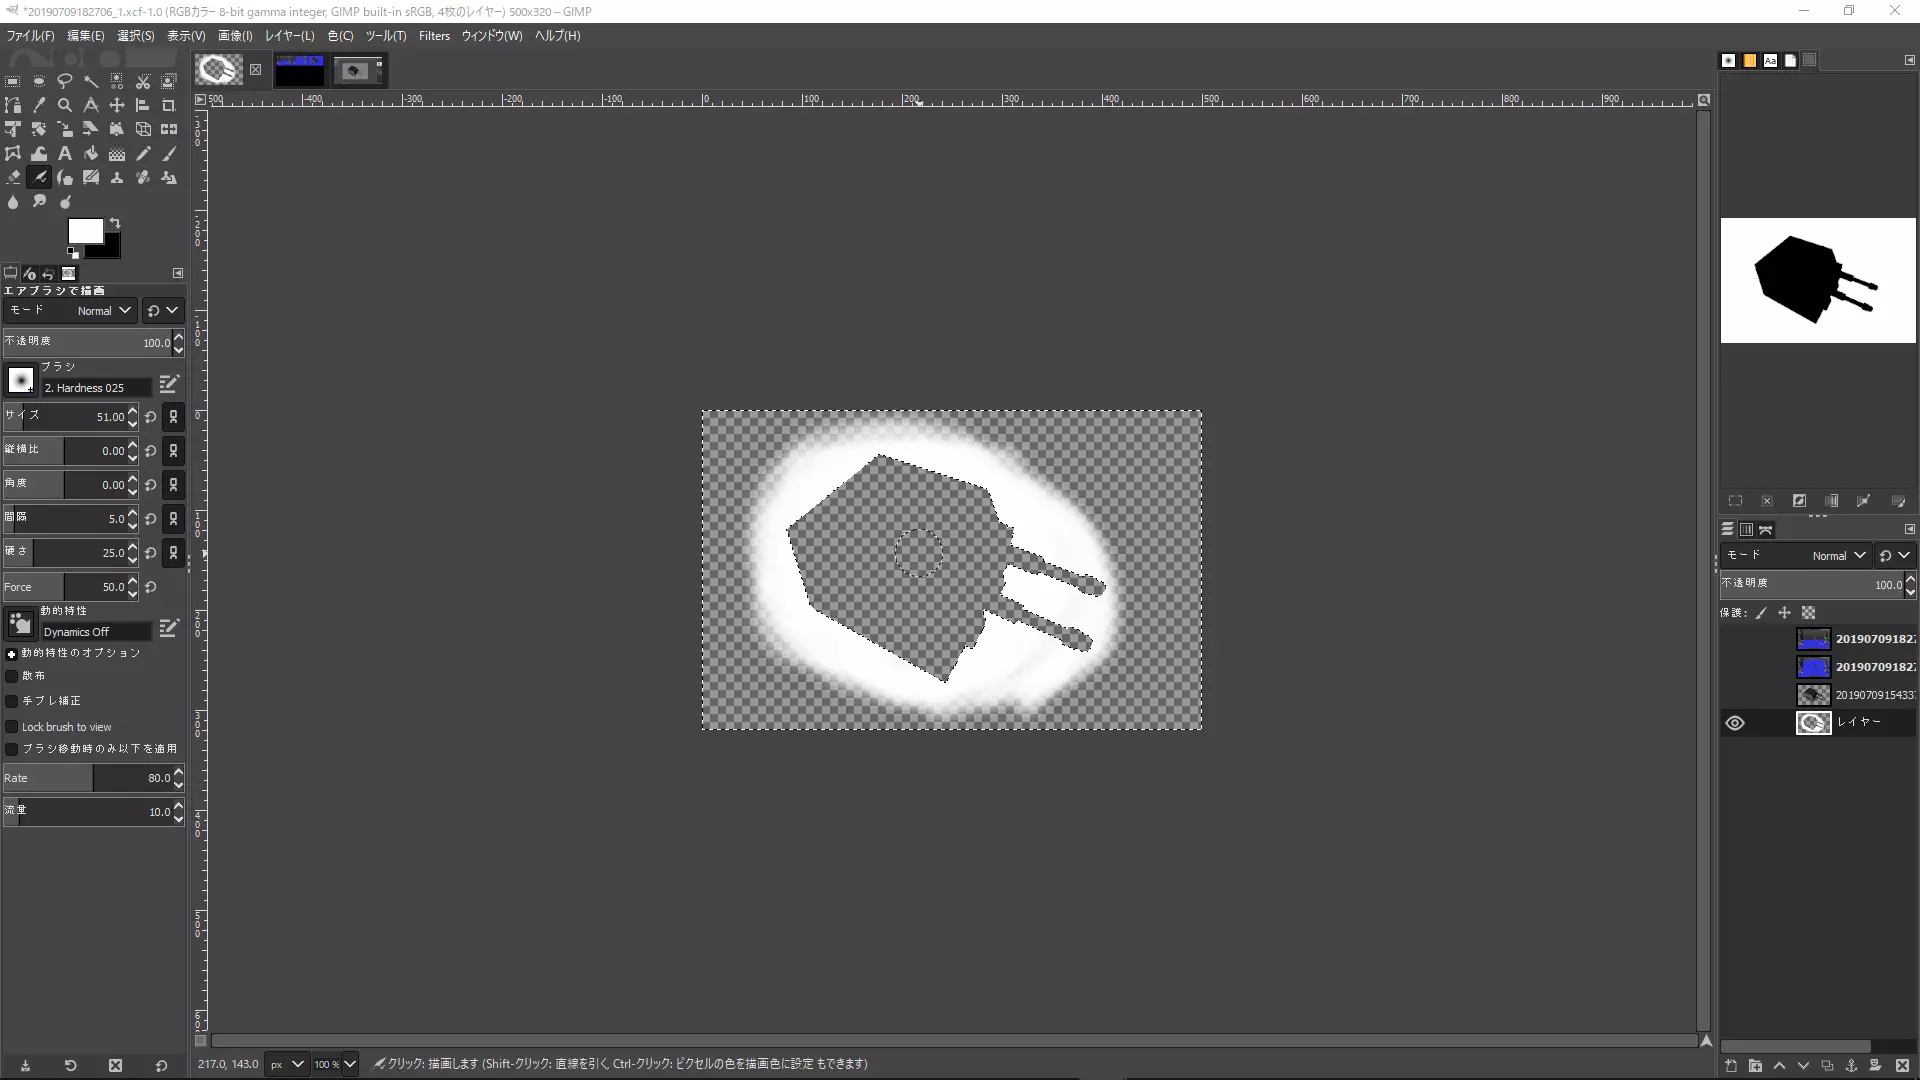Open the px unit dropdown

pos(286,1064)
